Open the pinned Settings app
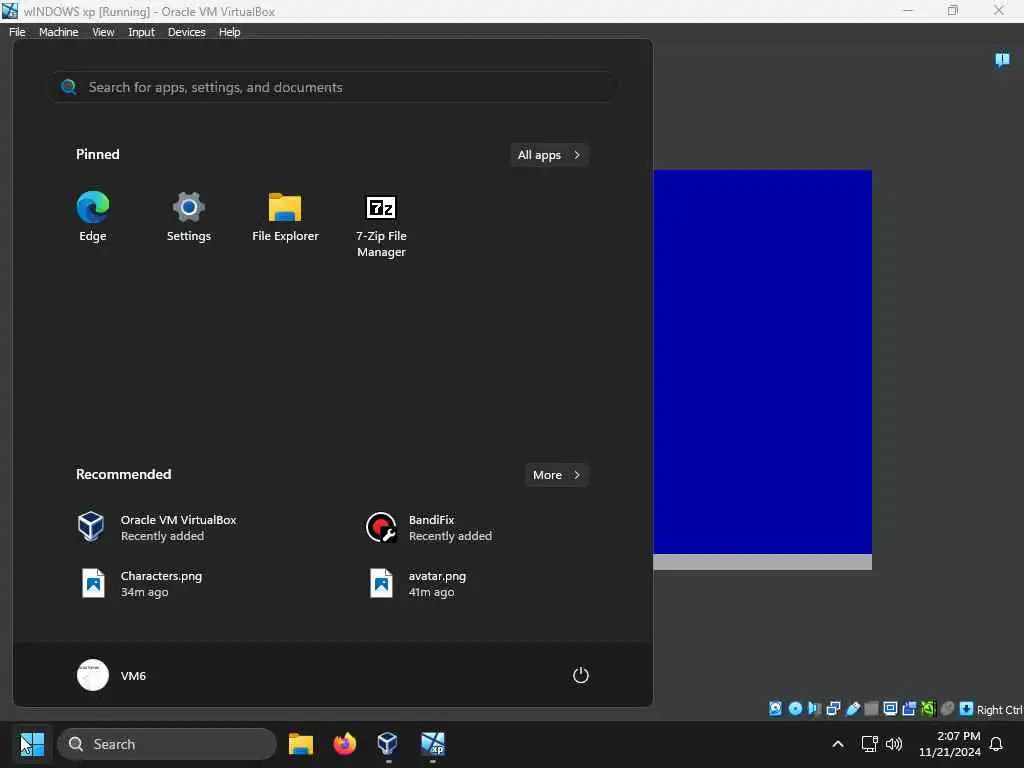The image size is (1024, 768). pos(189,217)
